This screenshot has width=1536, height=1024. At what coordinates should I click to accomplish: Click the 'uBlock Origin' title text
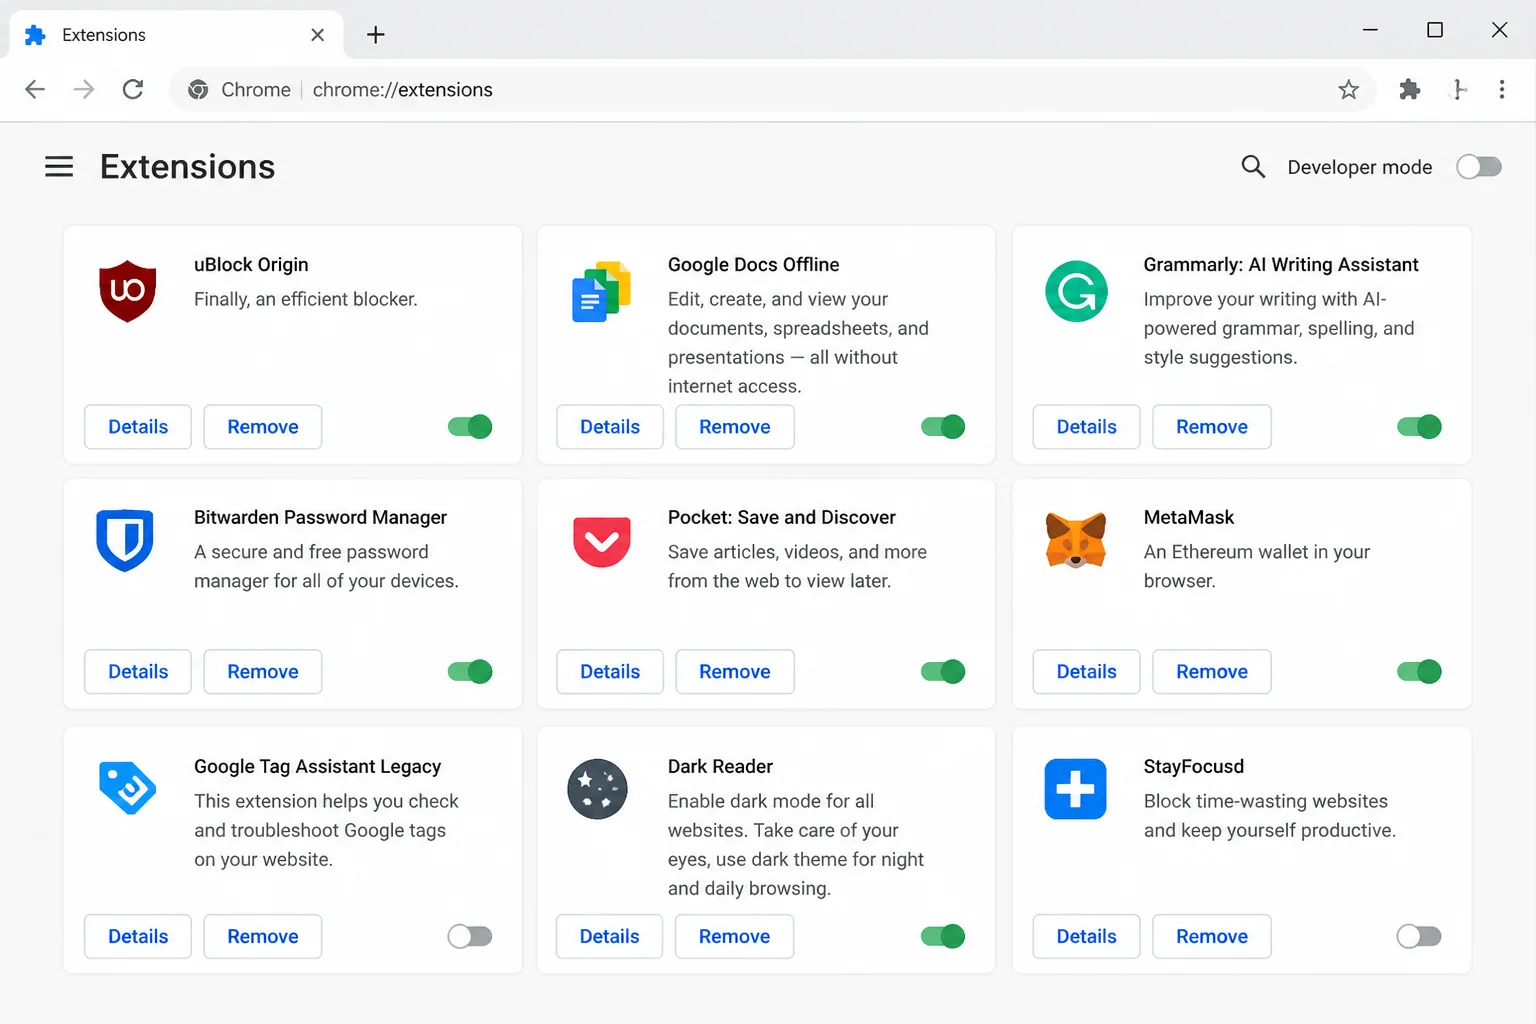tap(251, 265)
